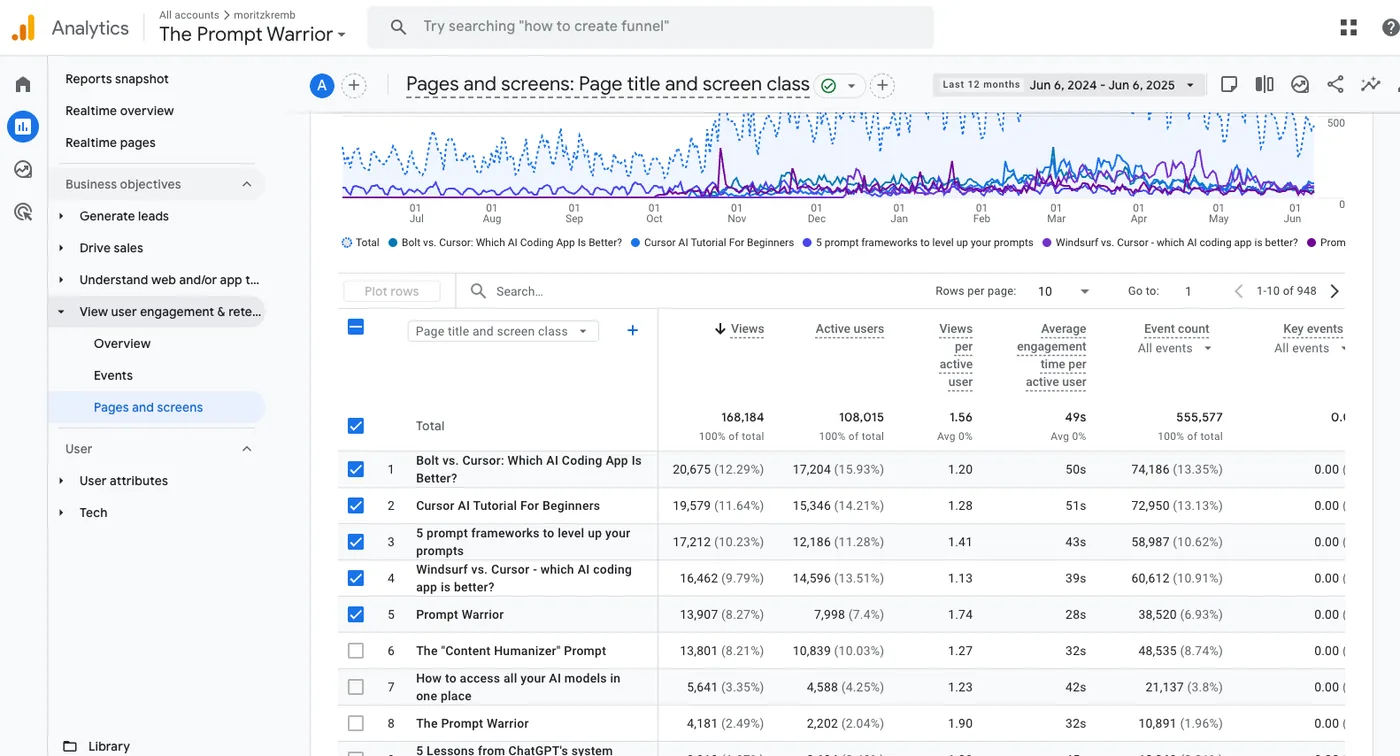The image size is (1400, 756).
Task: Toggle Bolt vs. Cursor legend entry
Action: click(x=505, y=243)
